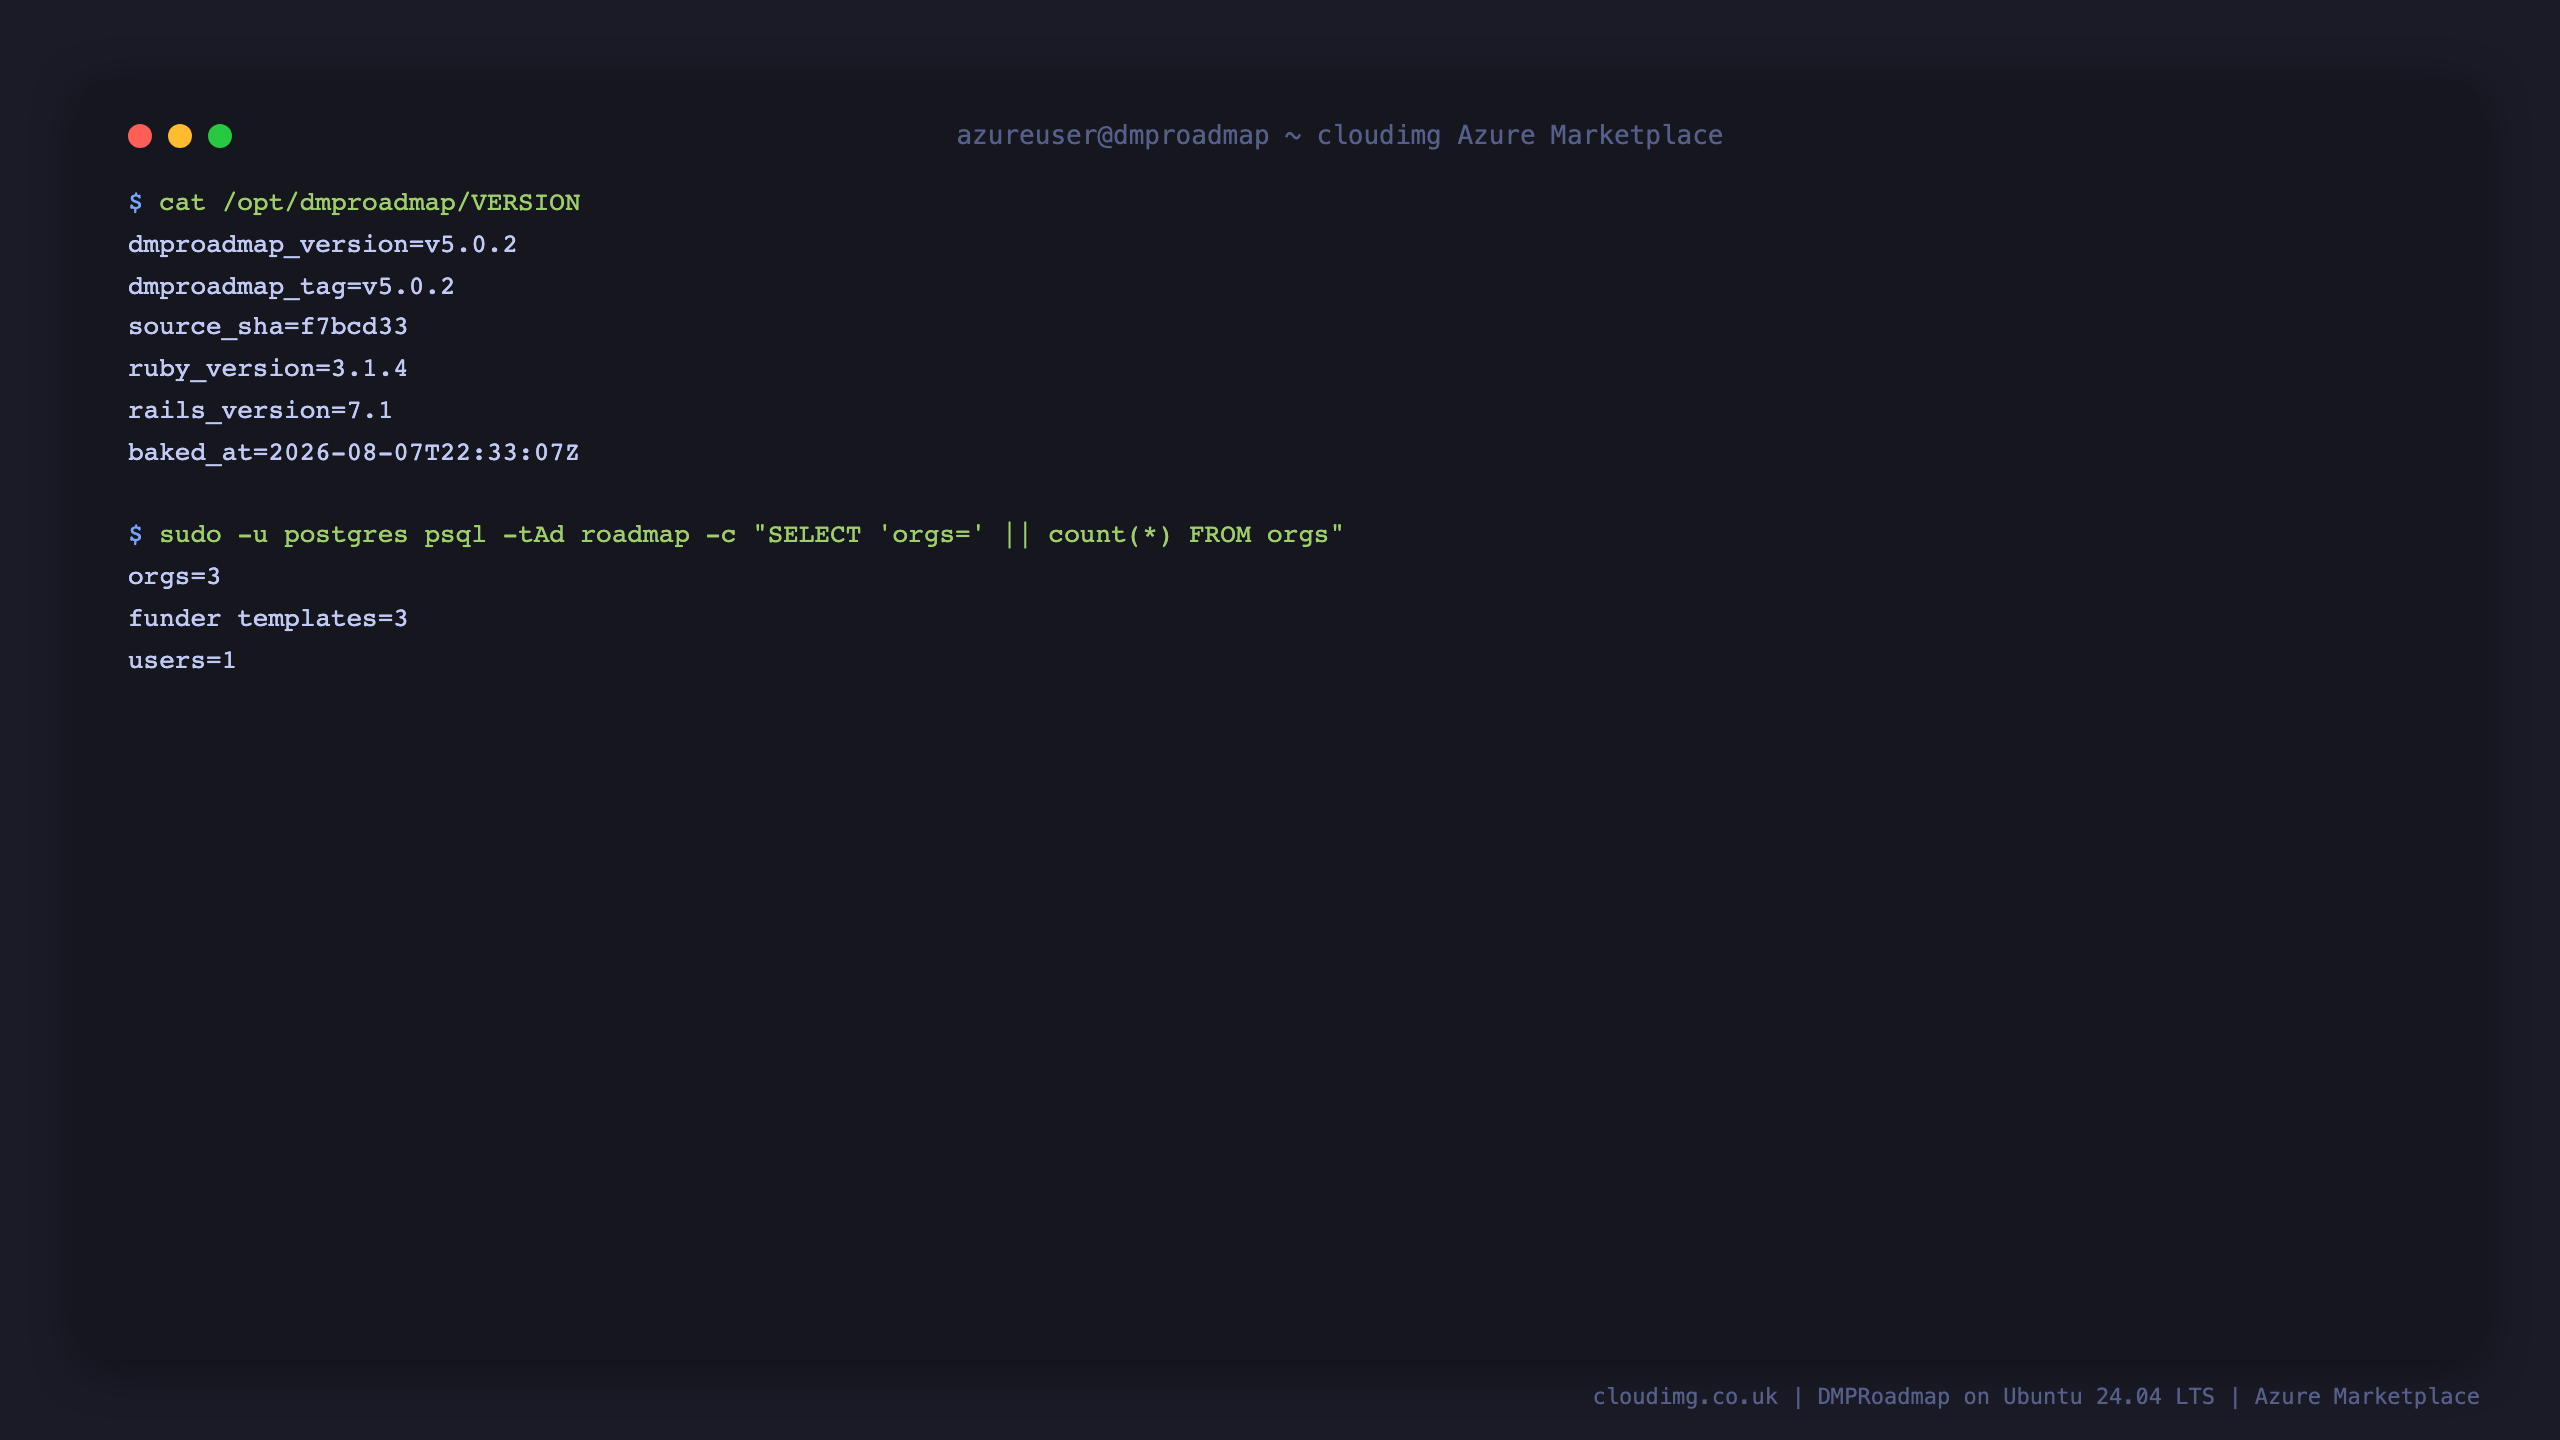
Task: Click the source_sha=f7bcd33 line
Action: (268, 327)
